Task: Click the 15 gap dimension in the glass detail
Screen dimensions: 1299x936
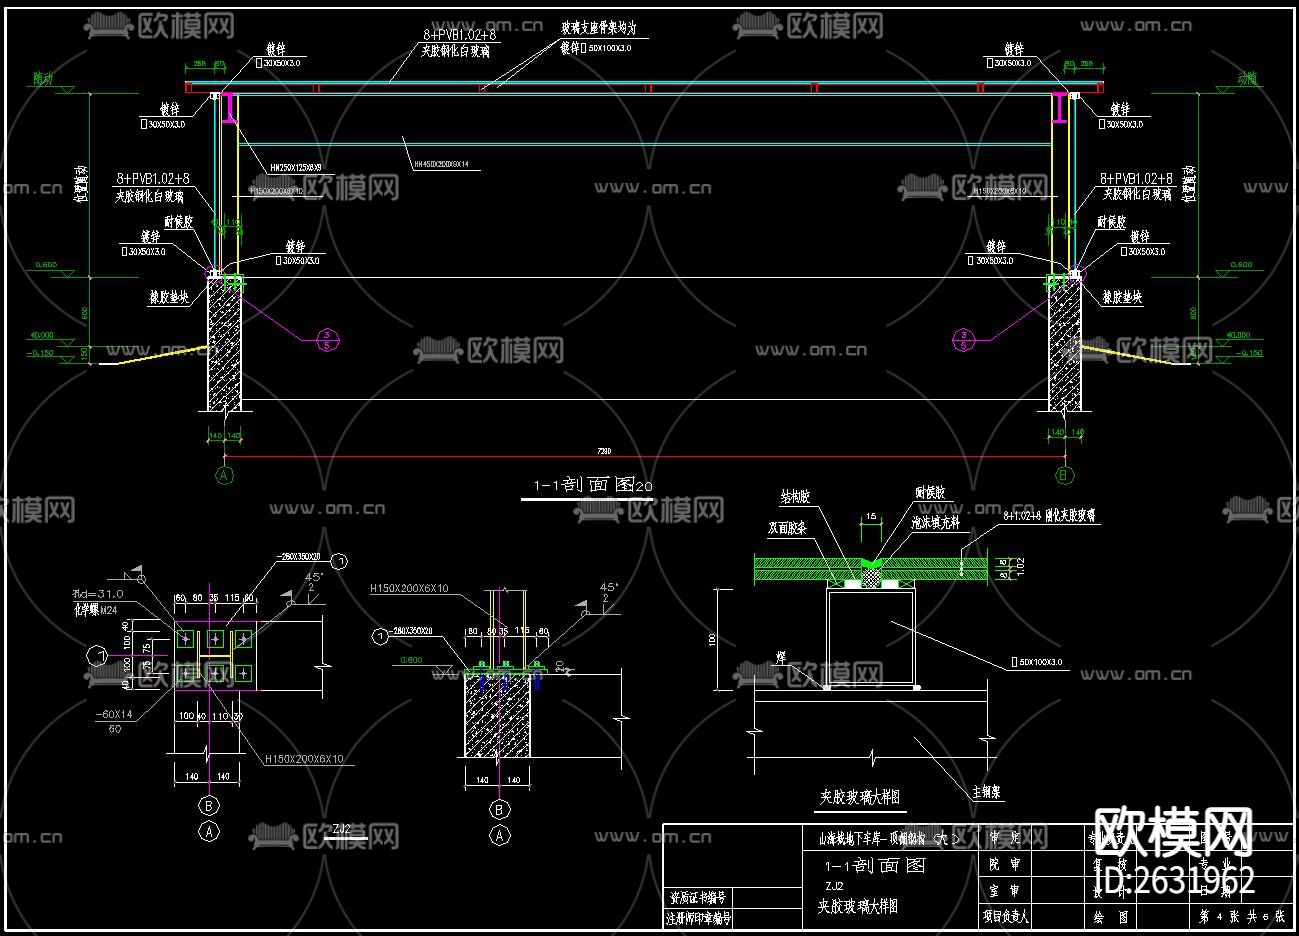Action: coord(871,516)
